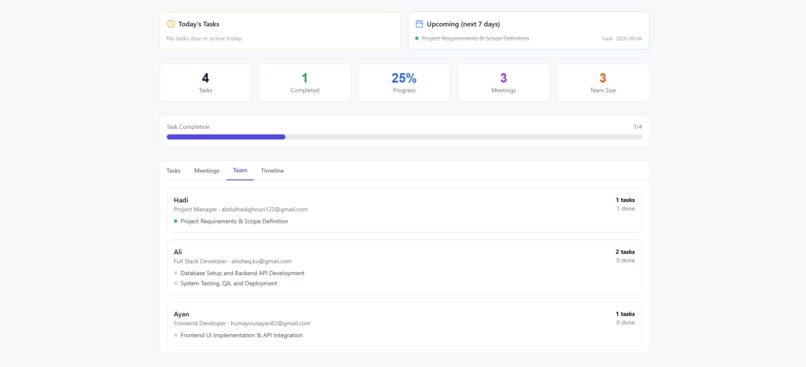This screenshot has height=367, width=806.
Task: Click the 1/4 completion count
Action: pos(637,127)
